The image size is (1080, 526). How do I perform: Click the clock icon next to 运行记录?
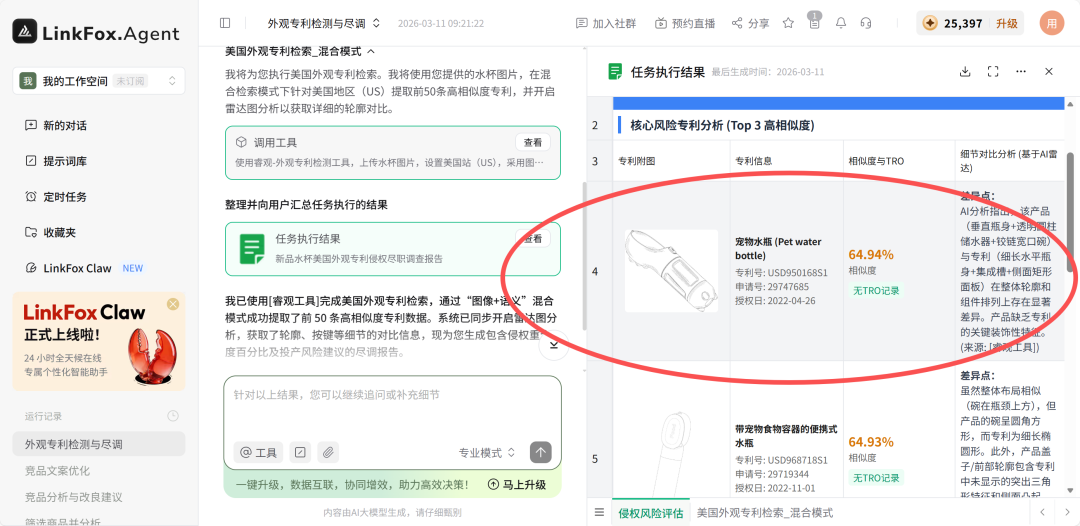[173, 416]
